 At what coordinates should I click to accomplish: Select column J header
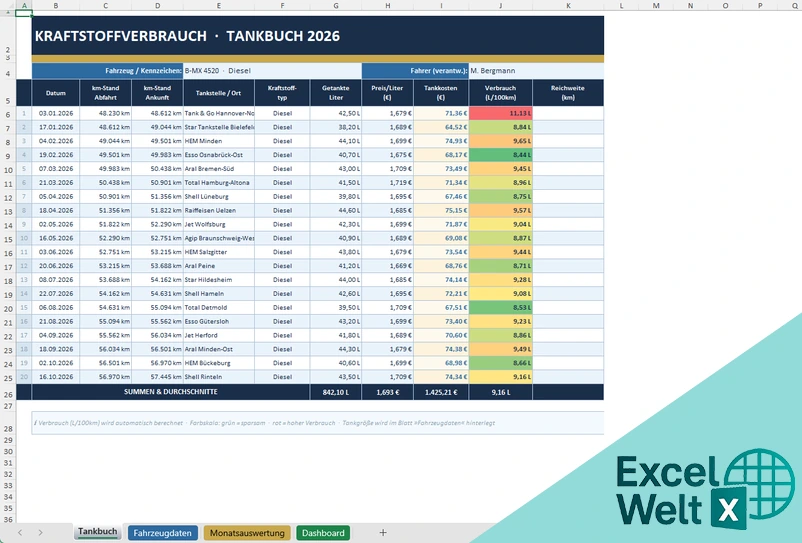500,6
